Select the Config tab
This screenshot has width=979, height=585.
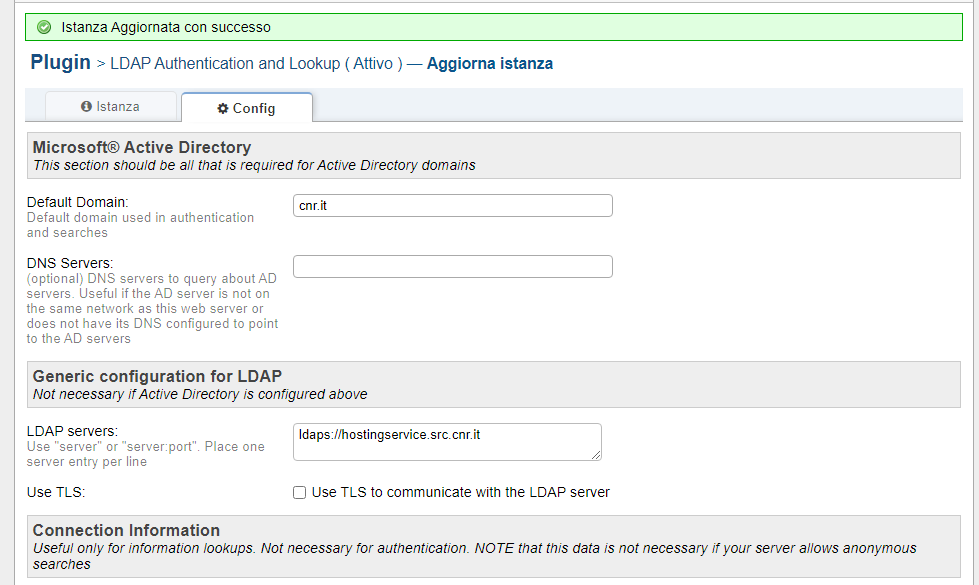[x=246, y=107]
